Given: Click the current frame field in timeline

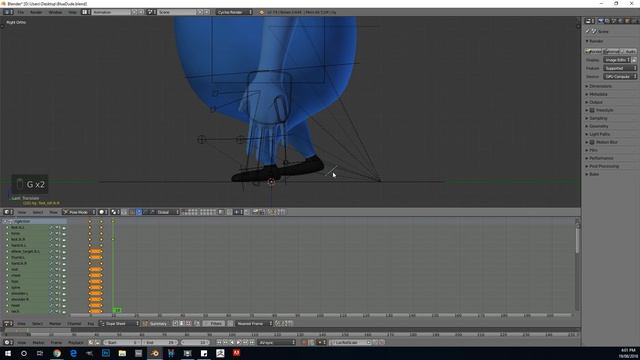Looking at the screenshot, I should point(195,342).
